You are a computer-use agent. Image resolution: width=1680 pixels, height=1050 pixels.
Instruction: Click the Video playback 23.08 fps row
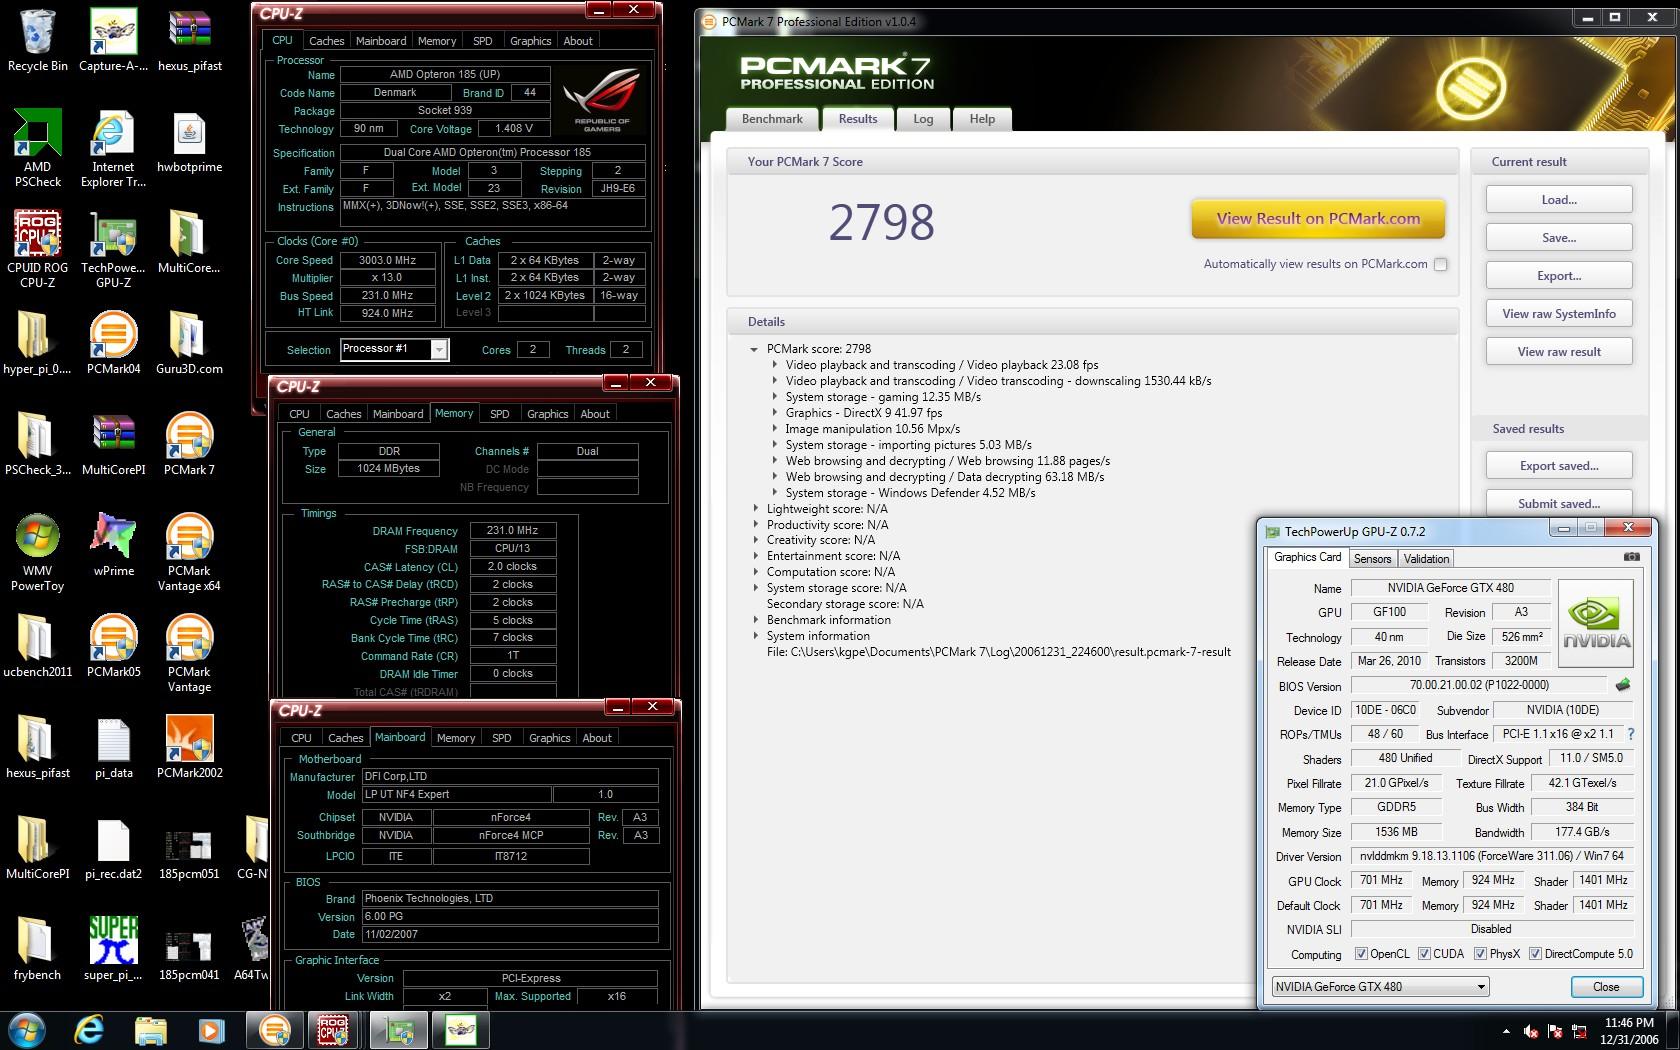(941, 365)
